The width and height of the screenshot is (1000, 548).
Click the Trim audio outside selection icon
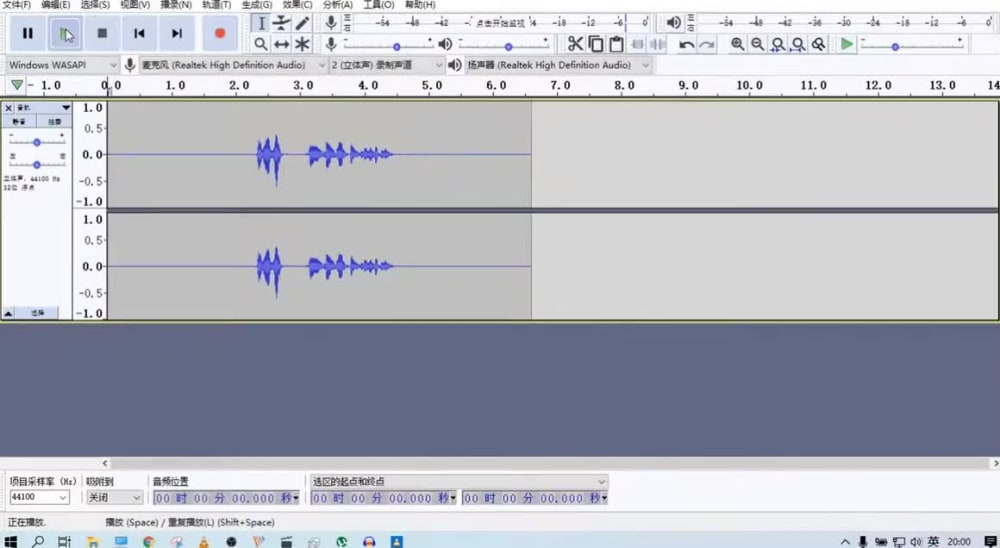(x=636, y=44)
